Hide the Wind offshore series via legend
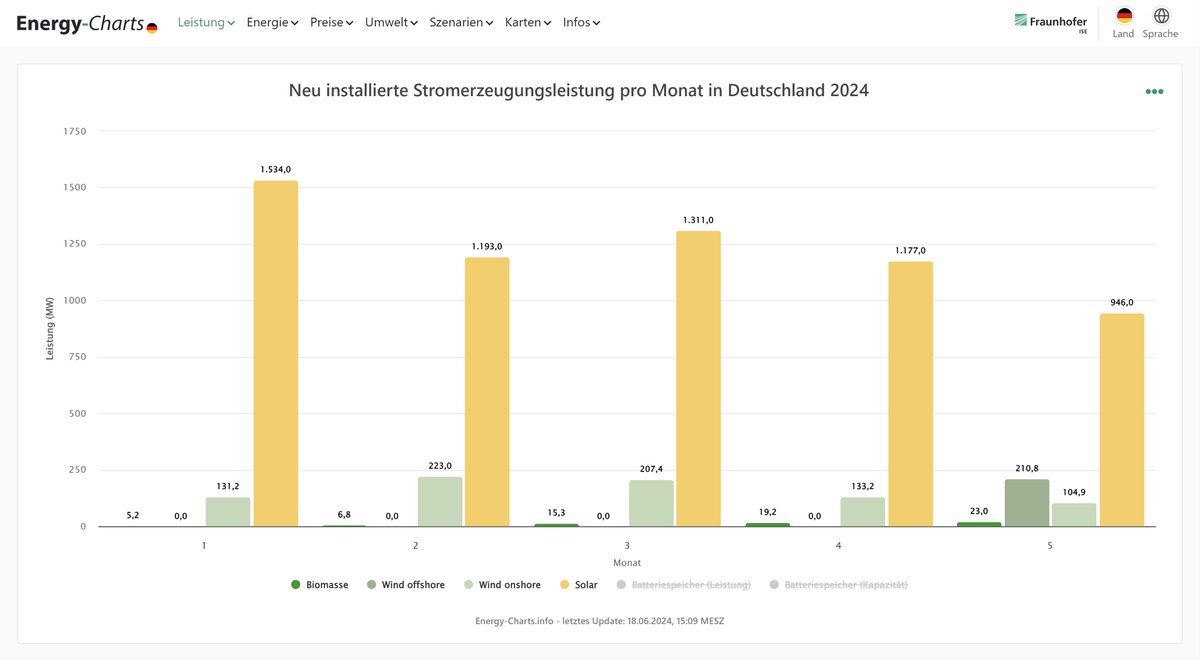The width and height of the screenshot is (1200, 660). [373, 584]
